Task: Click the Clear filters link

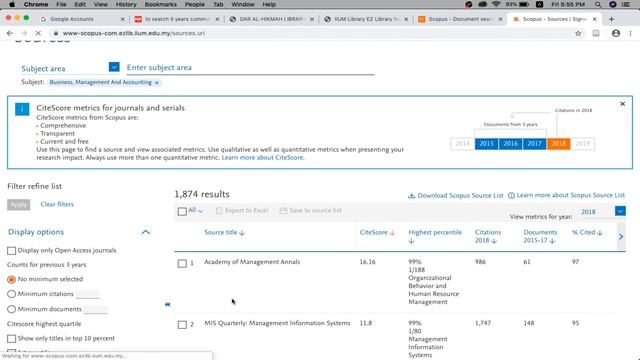Action: coord(57,204)
